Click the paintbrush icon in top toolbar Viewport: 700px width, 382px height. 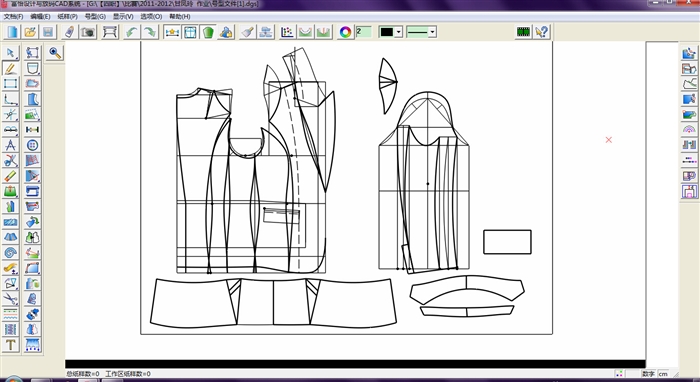(x=247, y=32)
